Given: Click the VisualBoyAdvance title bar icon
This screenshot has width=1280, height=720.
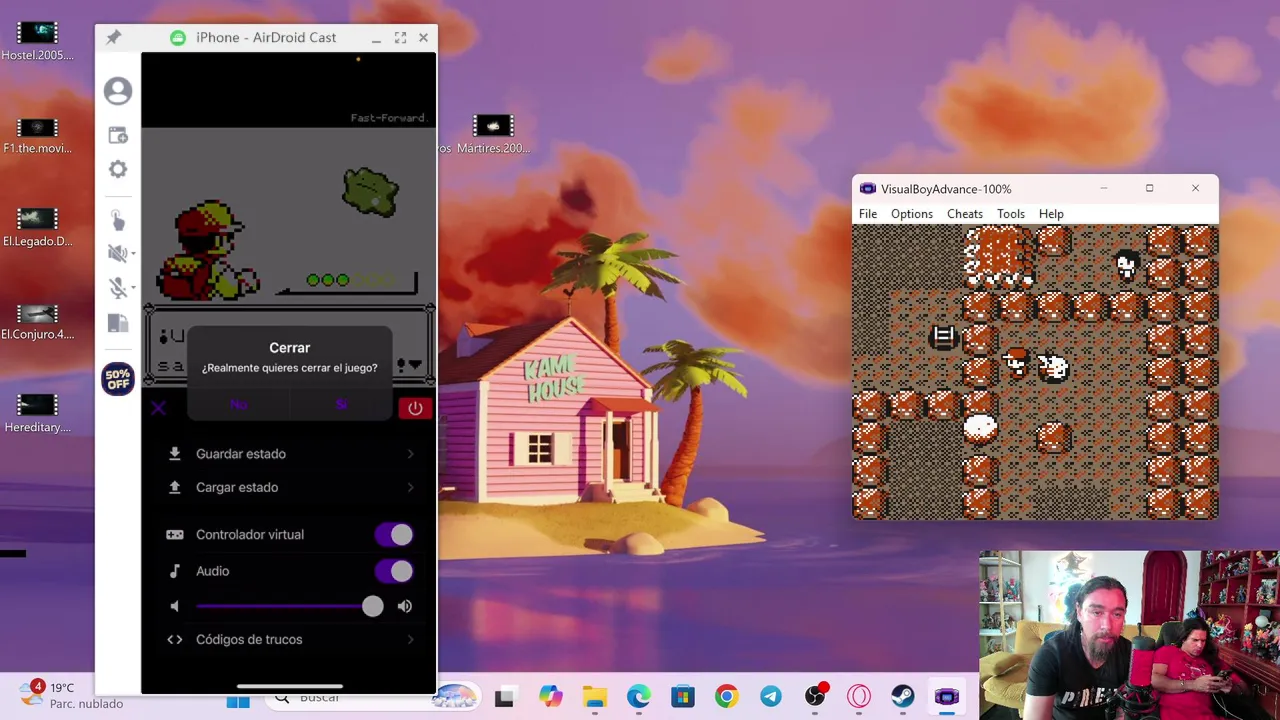Looking at the screenshot, I should coord(868,189).
